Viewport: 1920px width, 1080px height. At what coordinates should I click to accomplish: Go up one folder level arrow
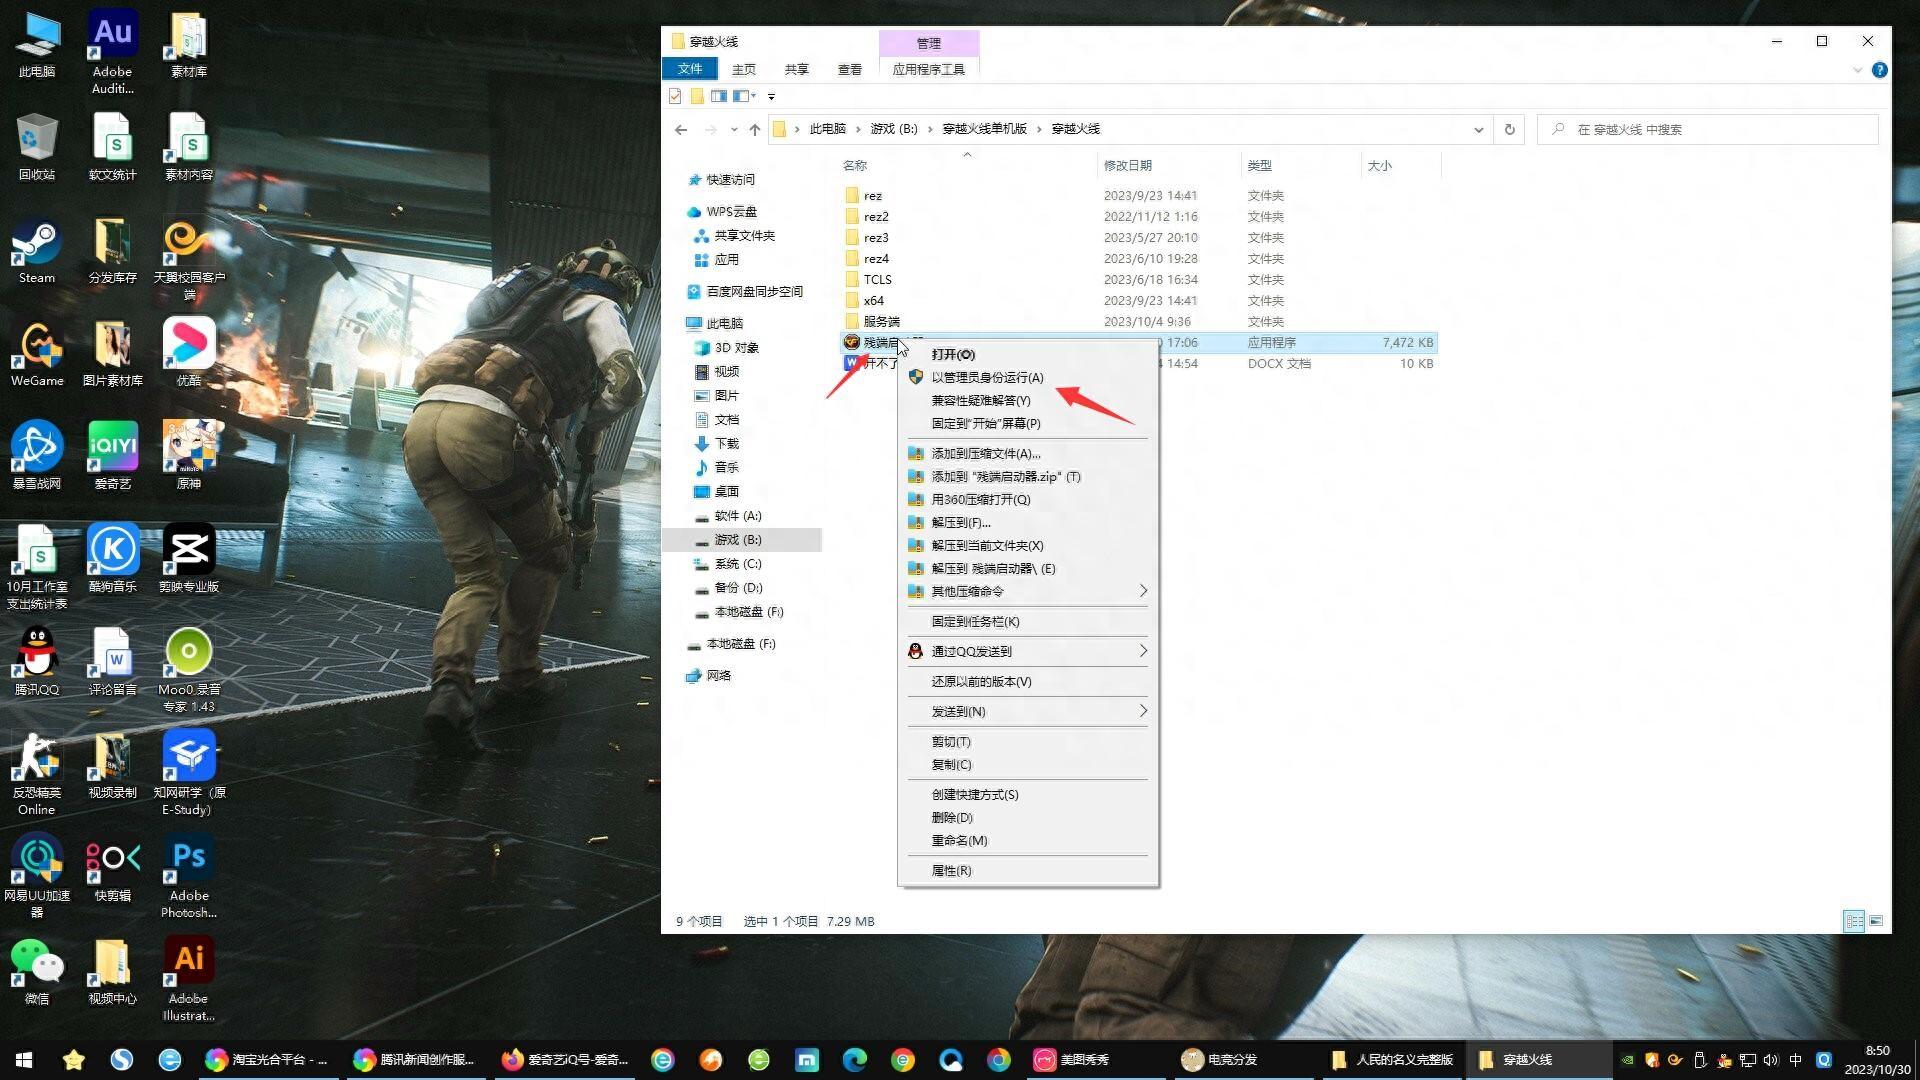tap(755, 129)
